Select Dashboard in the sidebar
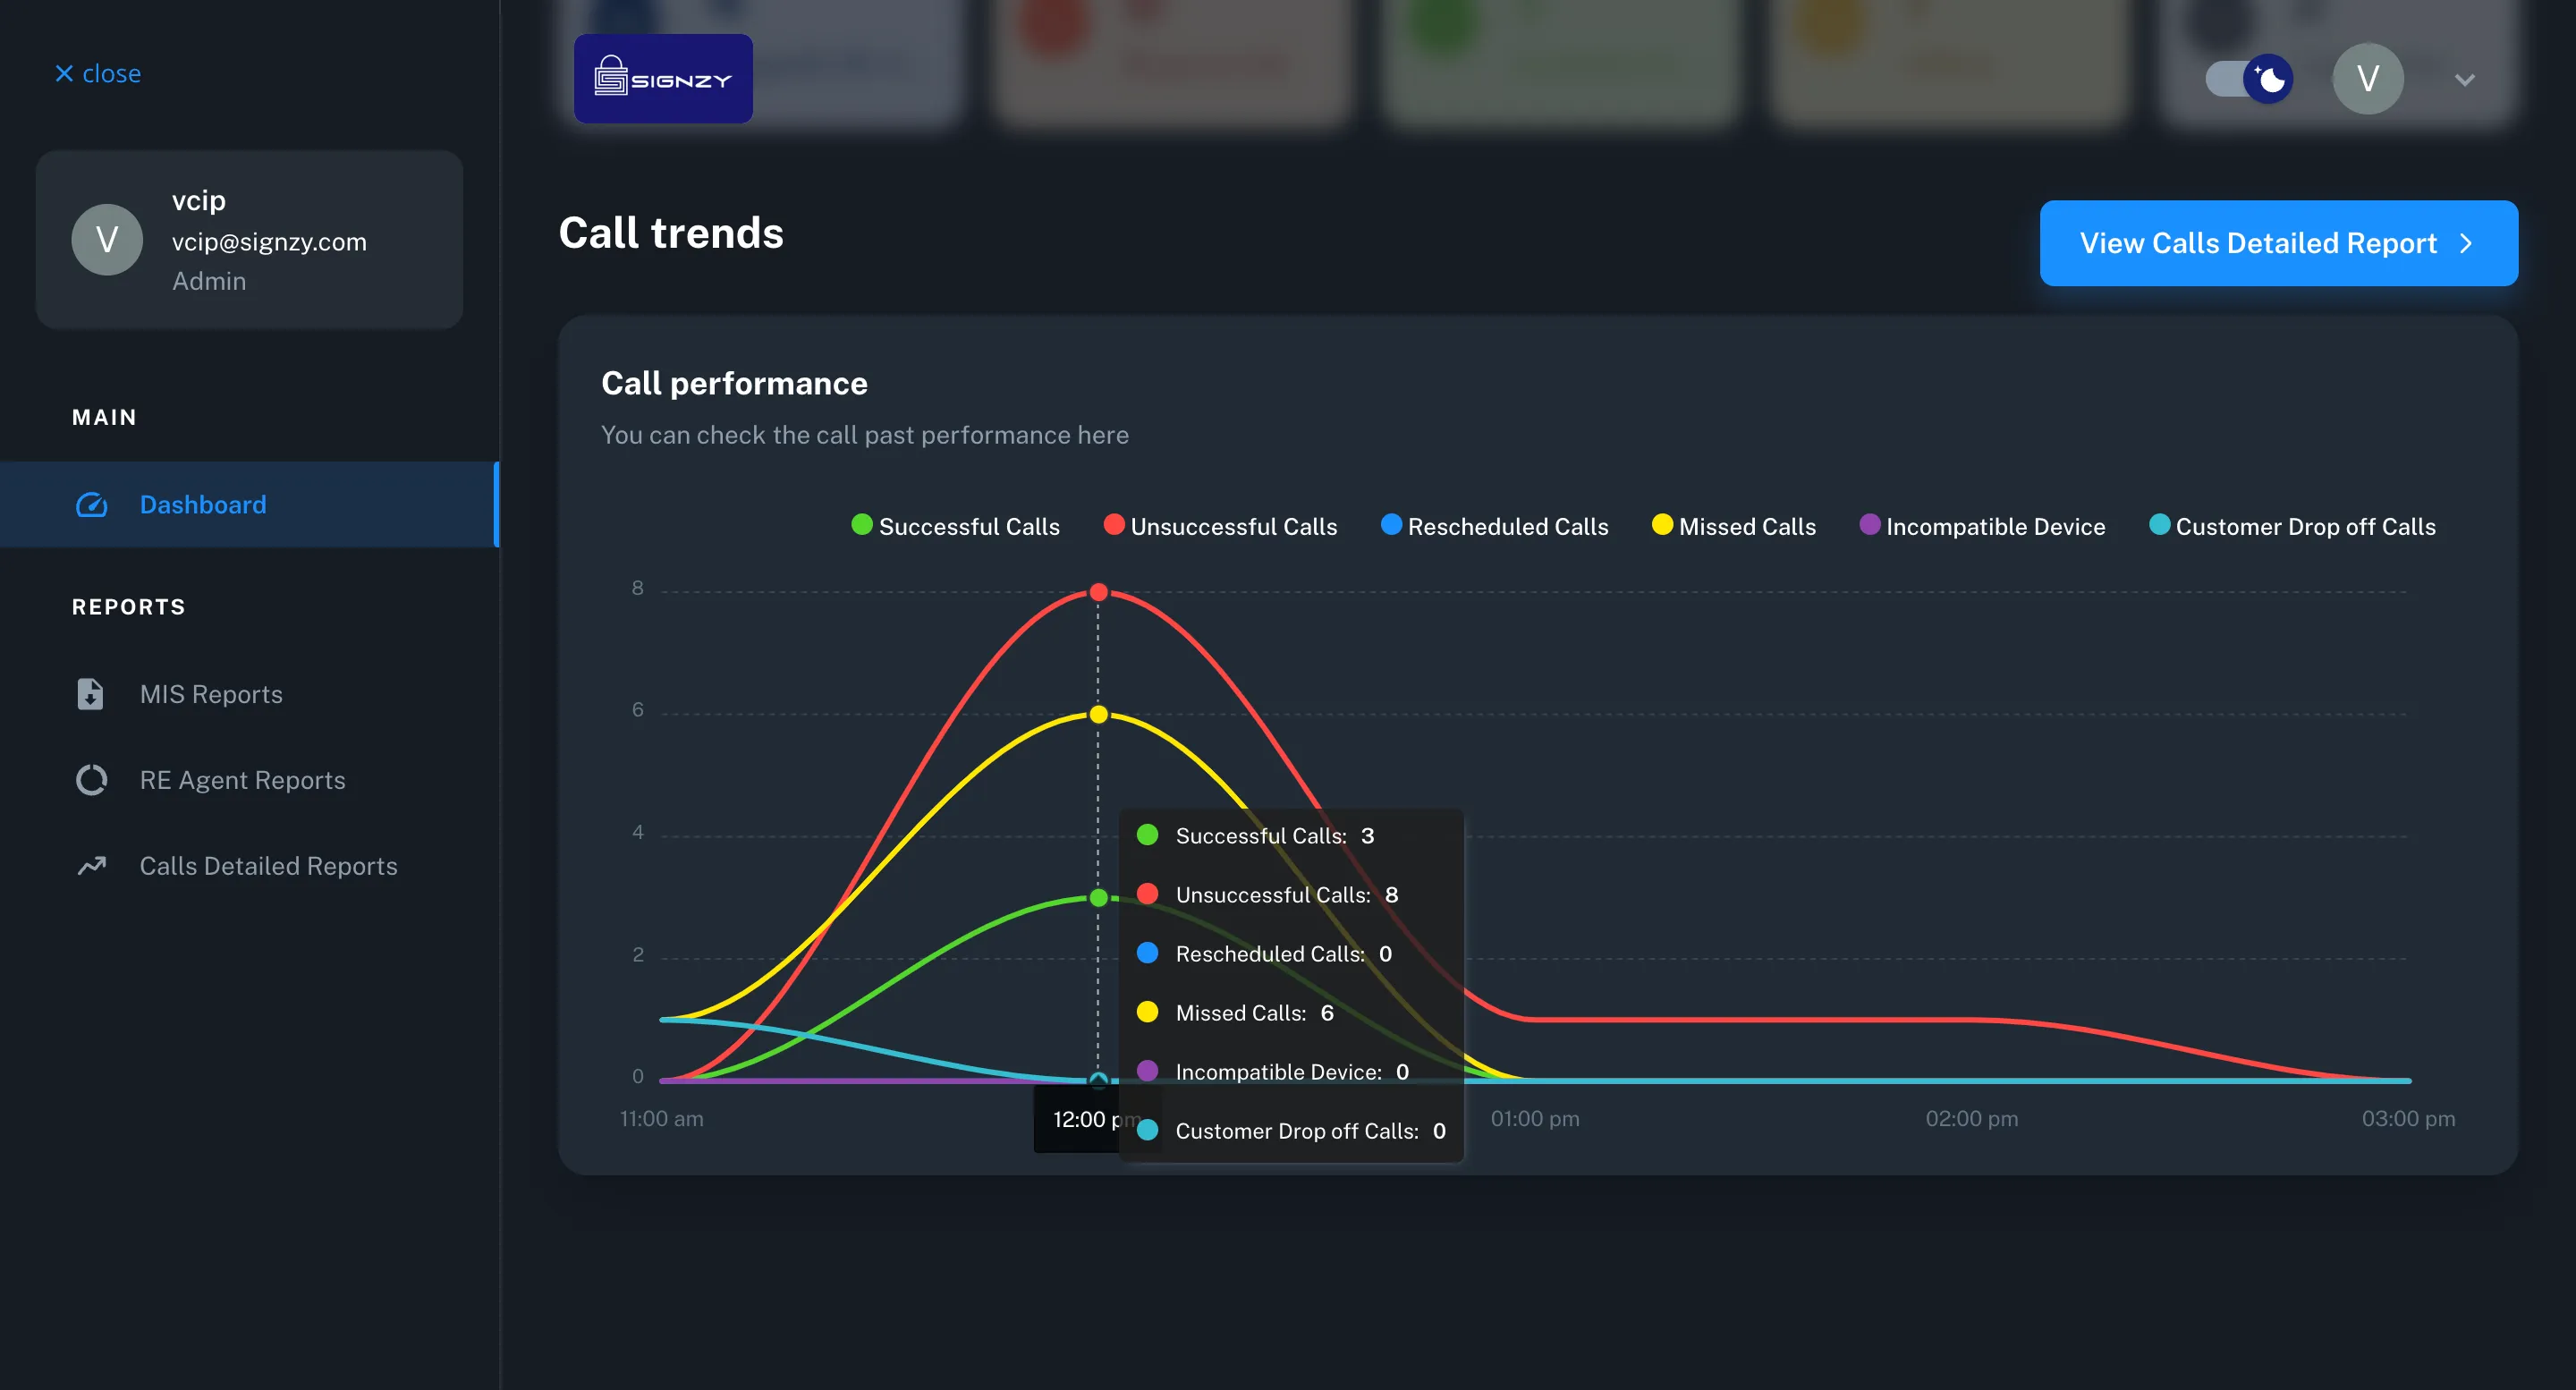This screenshot has height=1390, width=2576. click(249, 505)
